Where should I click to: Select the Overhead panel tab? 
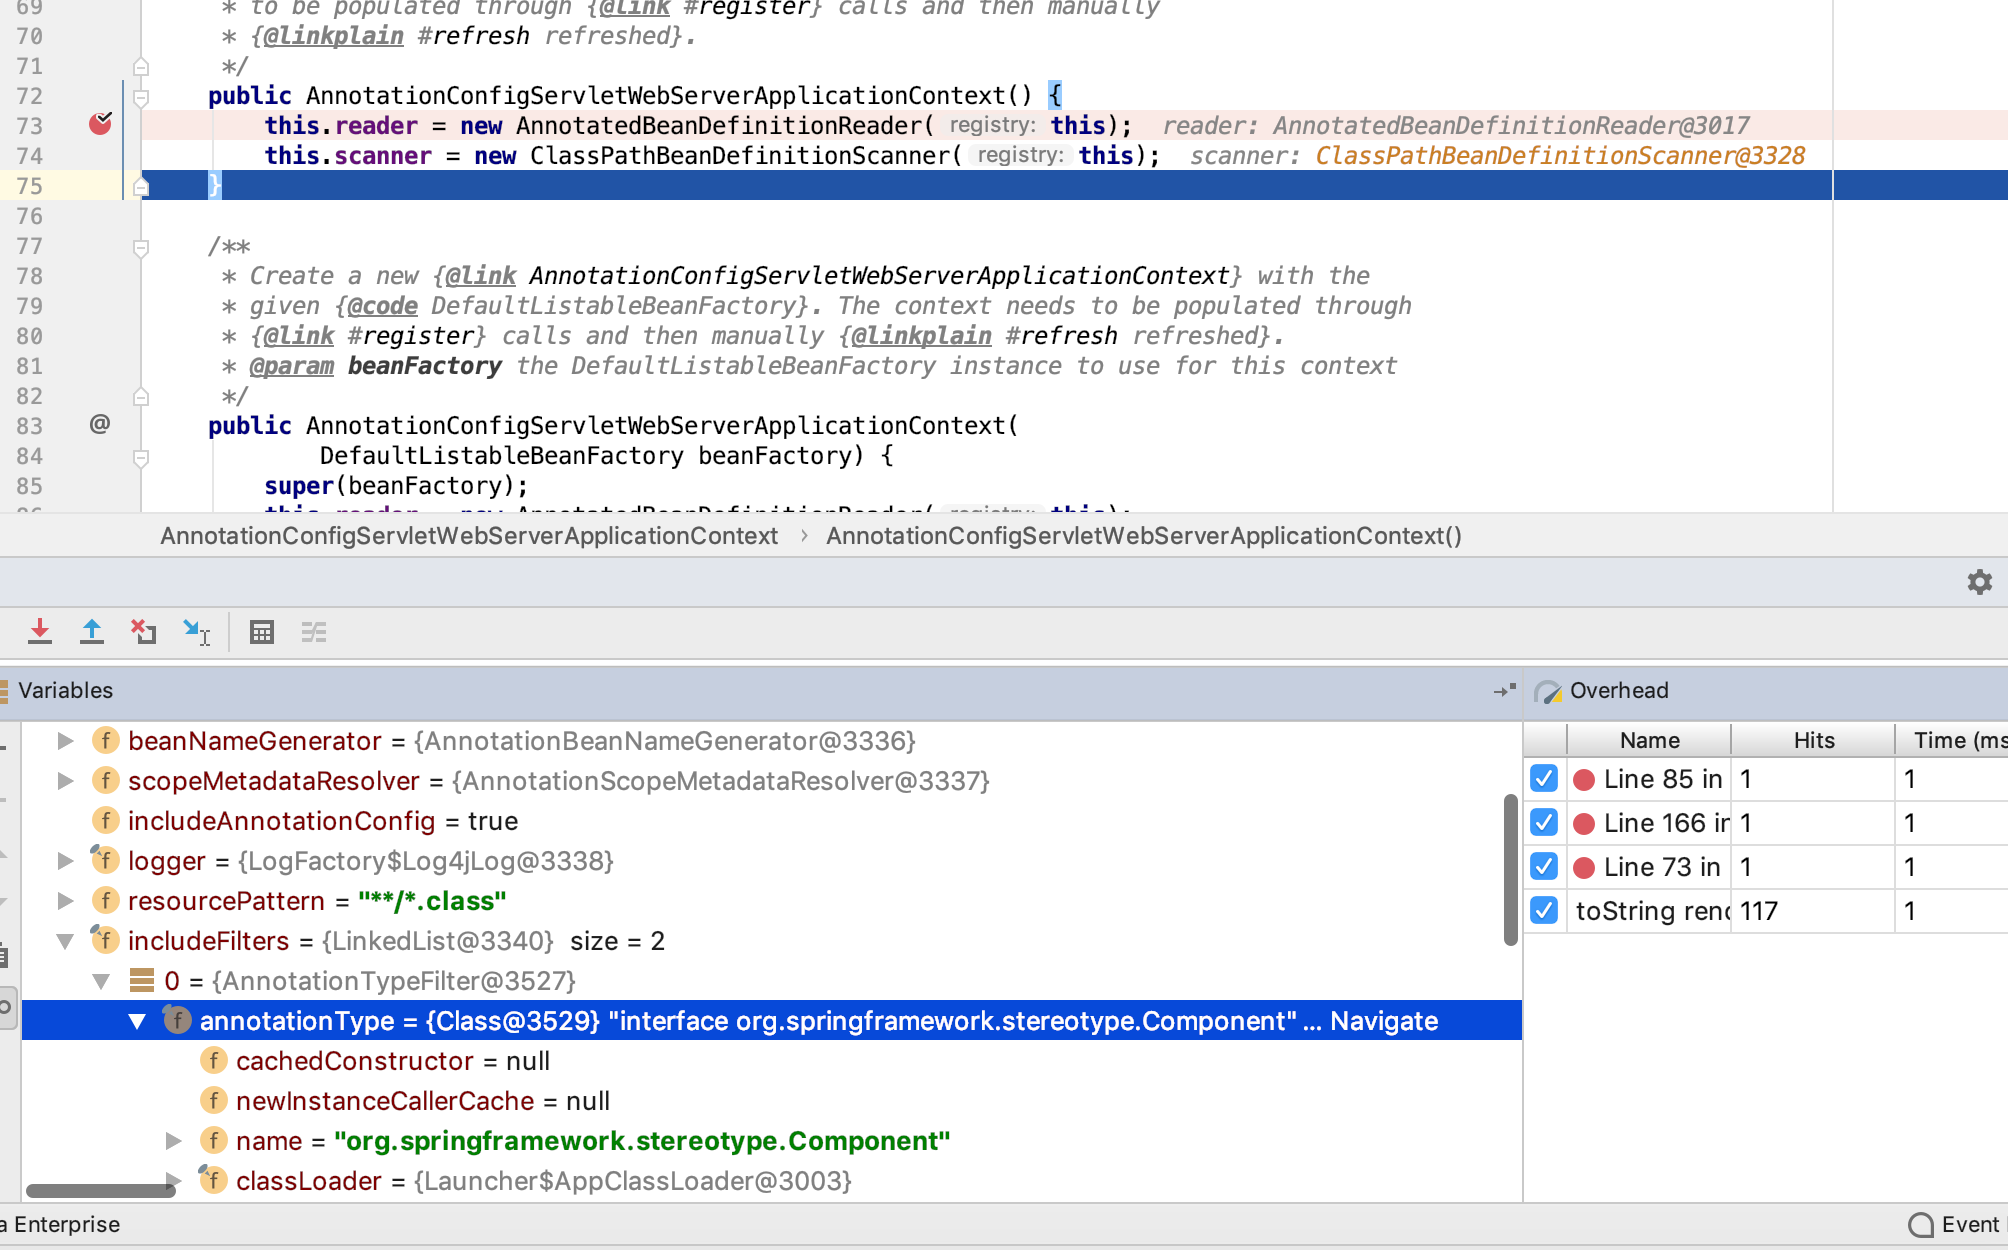(x=1618, y=690)
